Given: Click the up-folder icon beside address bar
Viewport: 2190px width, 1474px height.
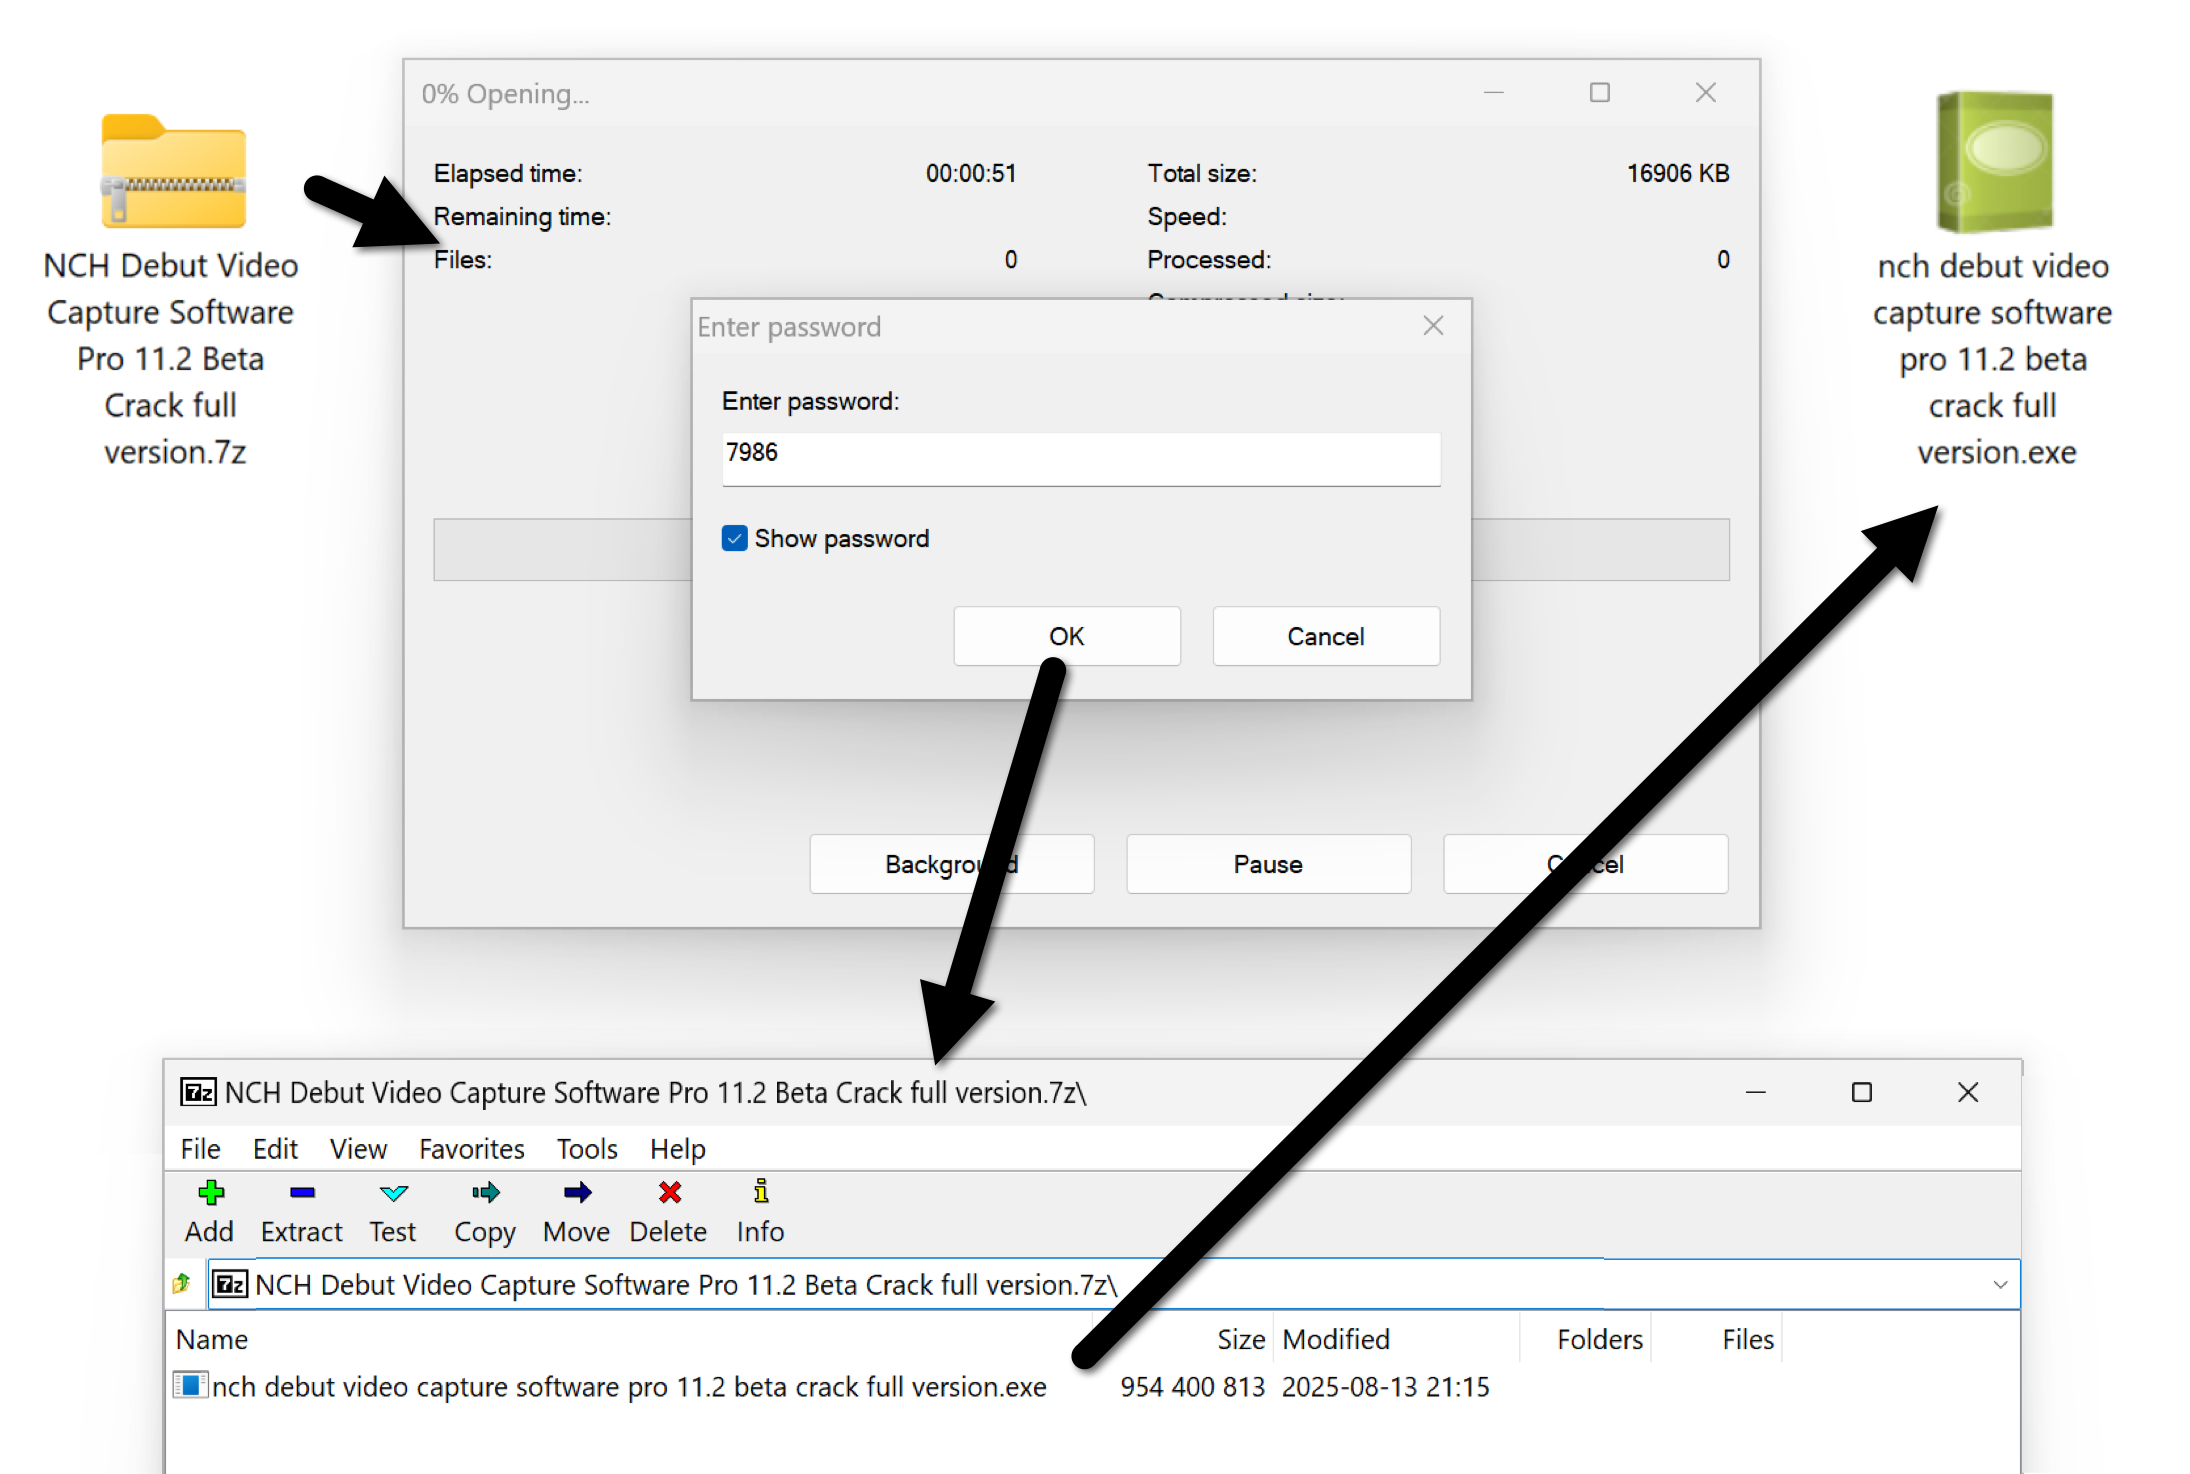Looking at the screenshot, I should 182,1284.
